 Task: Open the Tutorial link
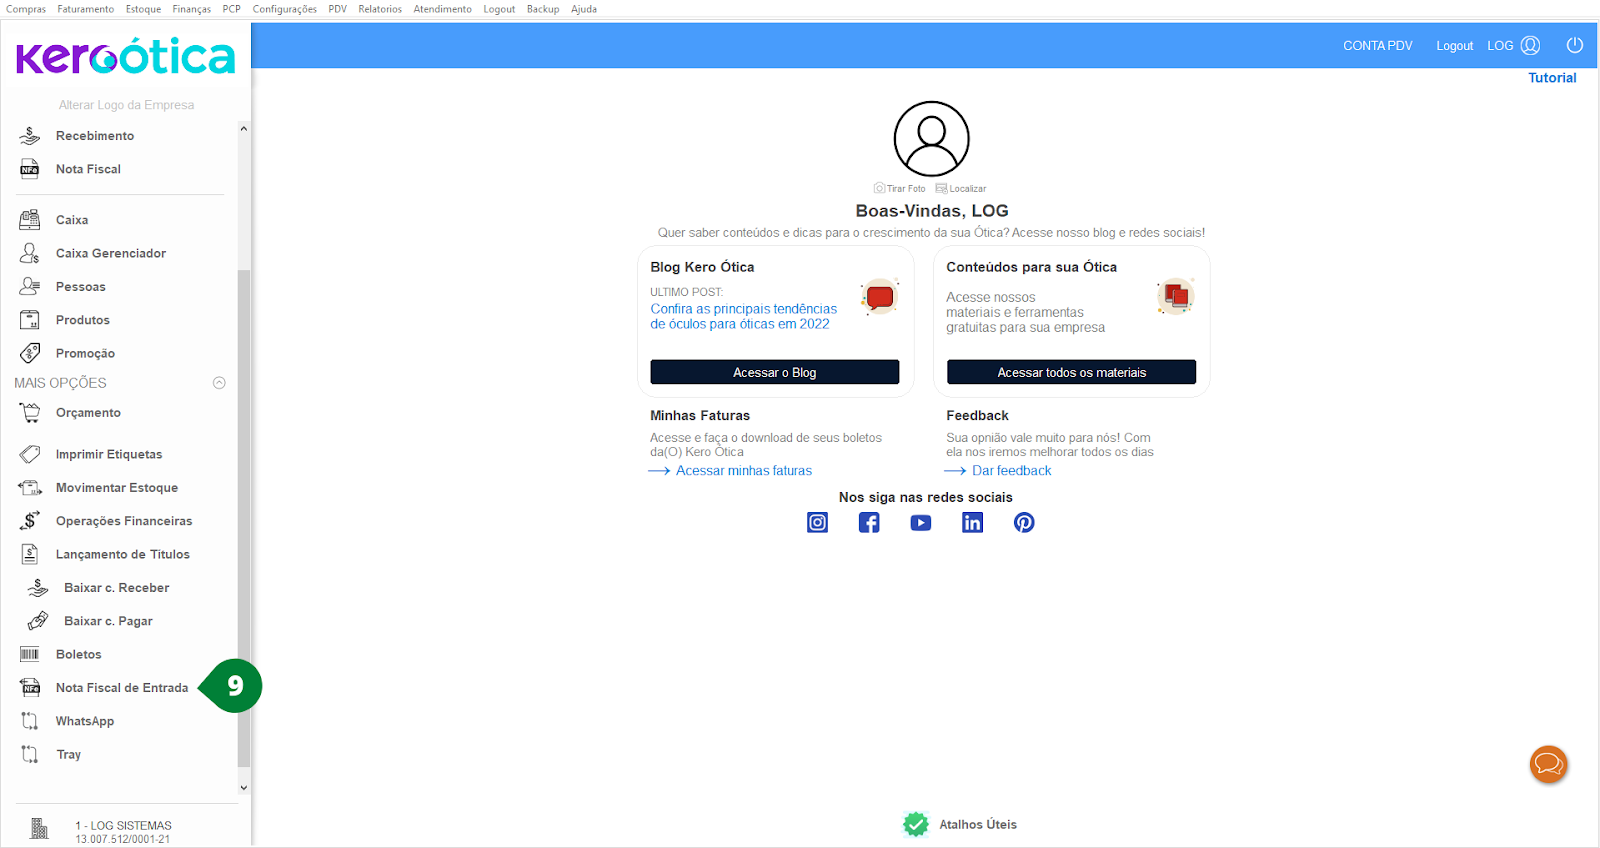pos(1552,78)
